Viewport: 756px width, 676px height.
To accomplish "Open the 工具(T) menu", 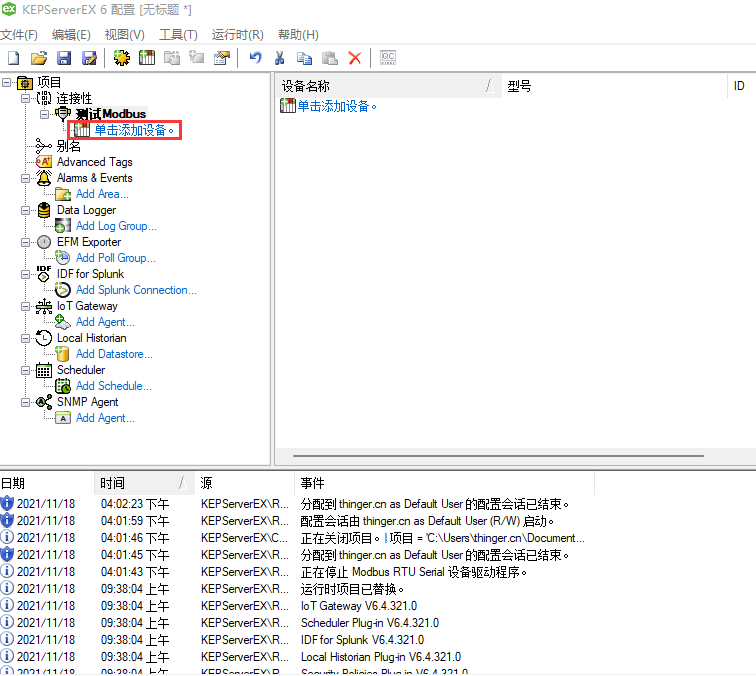I will 178,35.
